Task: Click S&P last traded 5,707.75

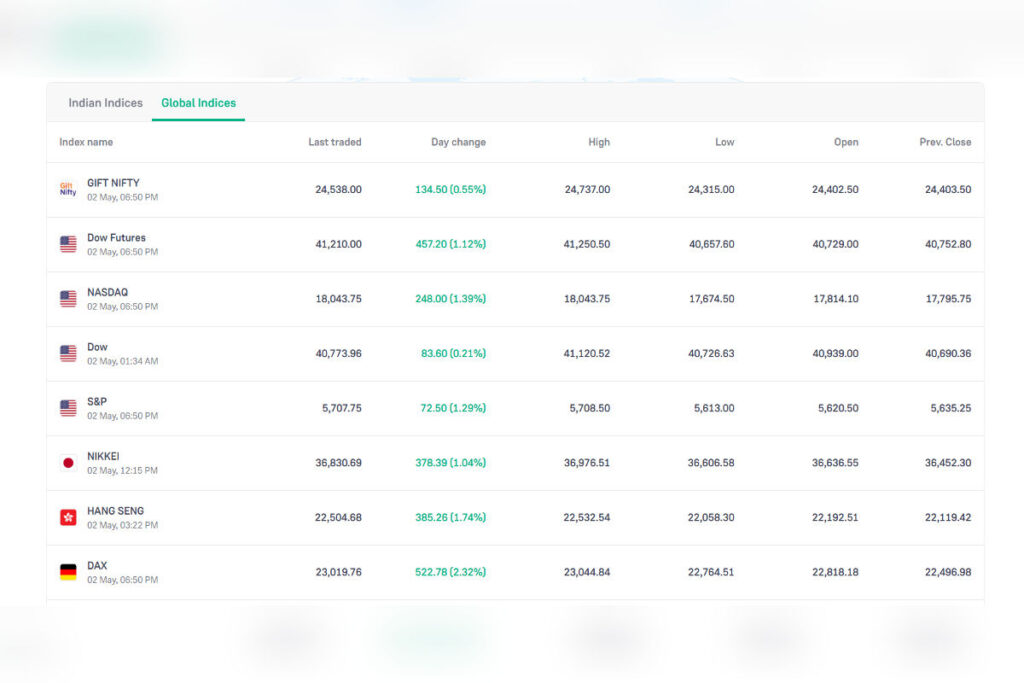Action: (342, 408)
